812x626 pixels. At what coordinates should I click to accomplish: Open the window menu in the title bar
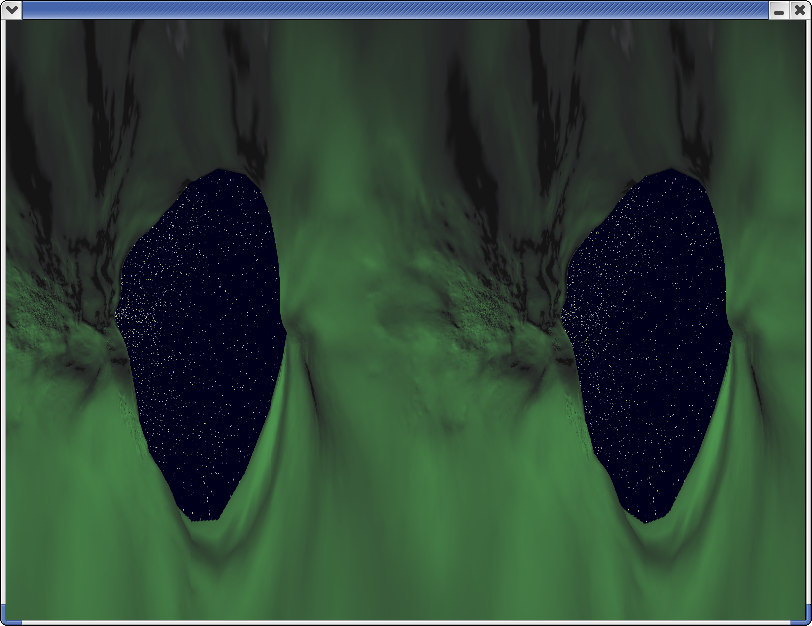[x=10, y=9]
